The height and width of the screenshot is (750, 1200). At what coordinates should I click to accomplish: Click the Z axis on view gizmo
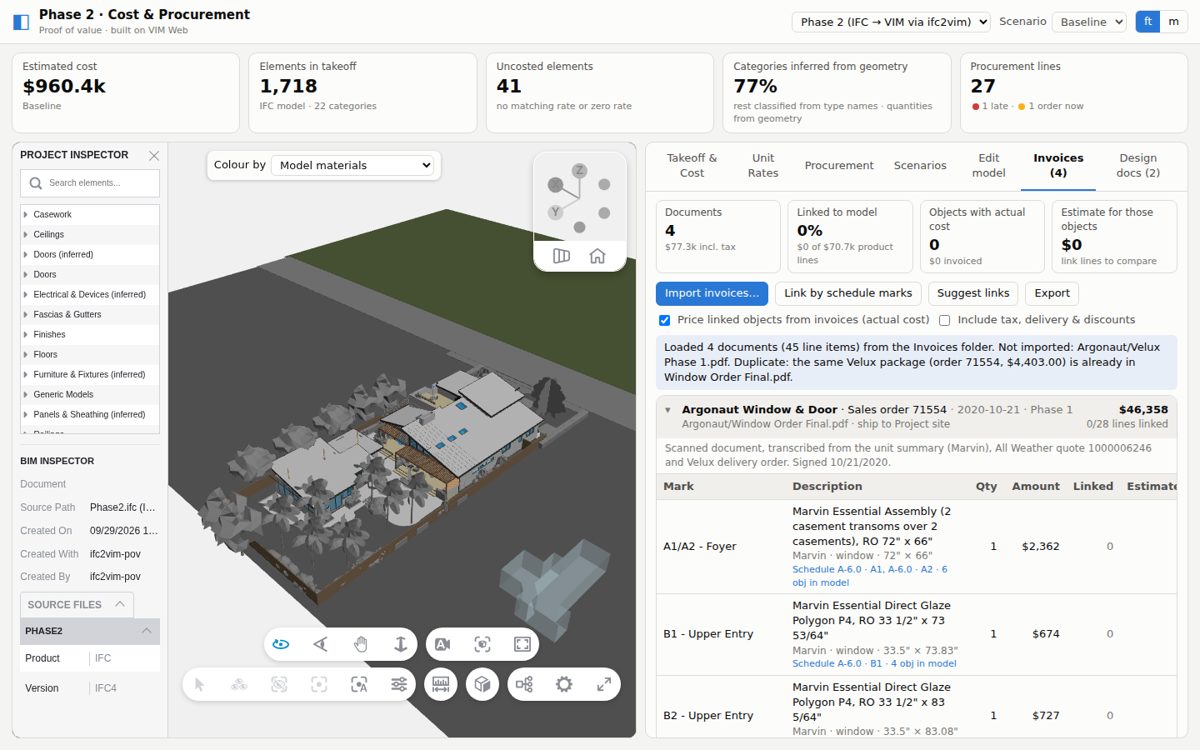click(579, 170)
